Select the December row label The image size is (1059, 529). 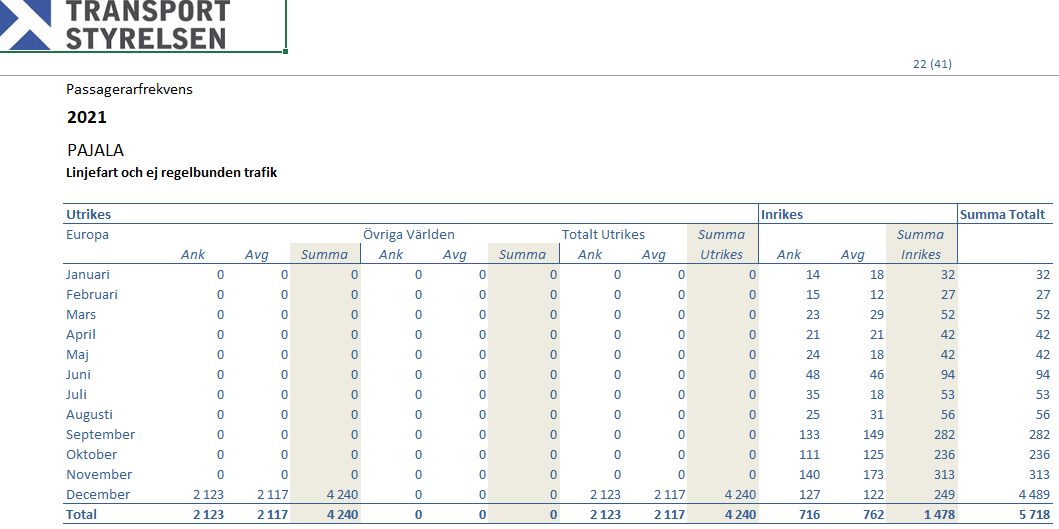[x=98, y=494]
